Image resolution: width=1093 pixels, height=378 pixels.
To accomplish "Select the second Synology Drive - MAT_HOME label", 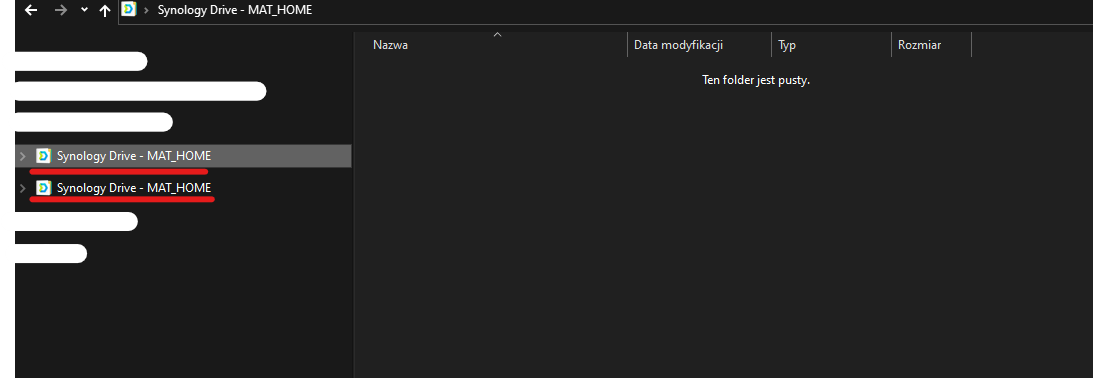I will (x=134, y=188).
